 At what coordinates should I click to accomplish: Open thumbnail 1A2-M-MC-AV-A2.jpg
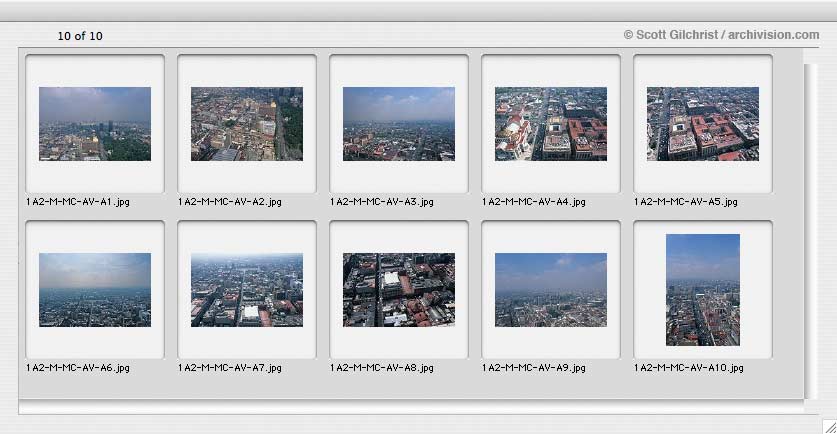[247, 124]
